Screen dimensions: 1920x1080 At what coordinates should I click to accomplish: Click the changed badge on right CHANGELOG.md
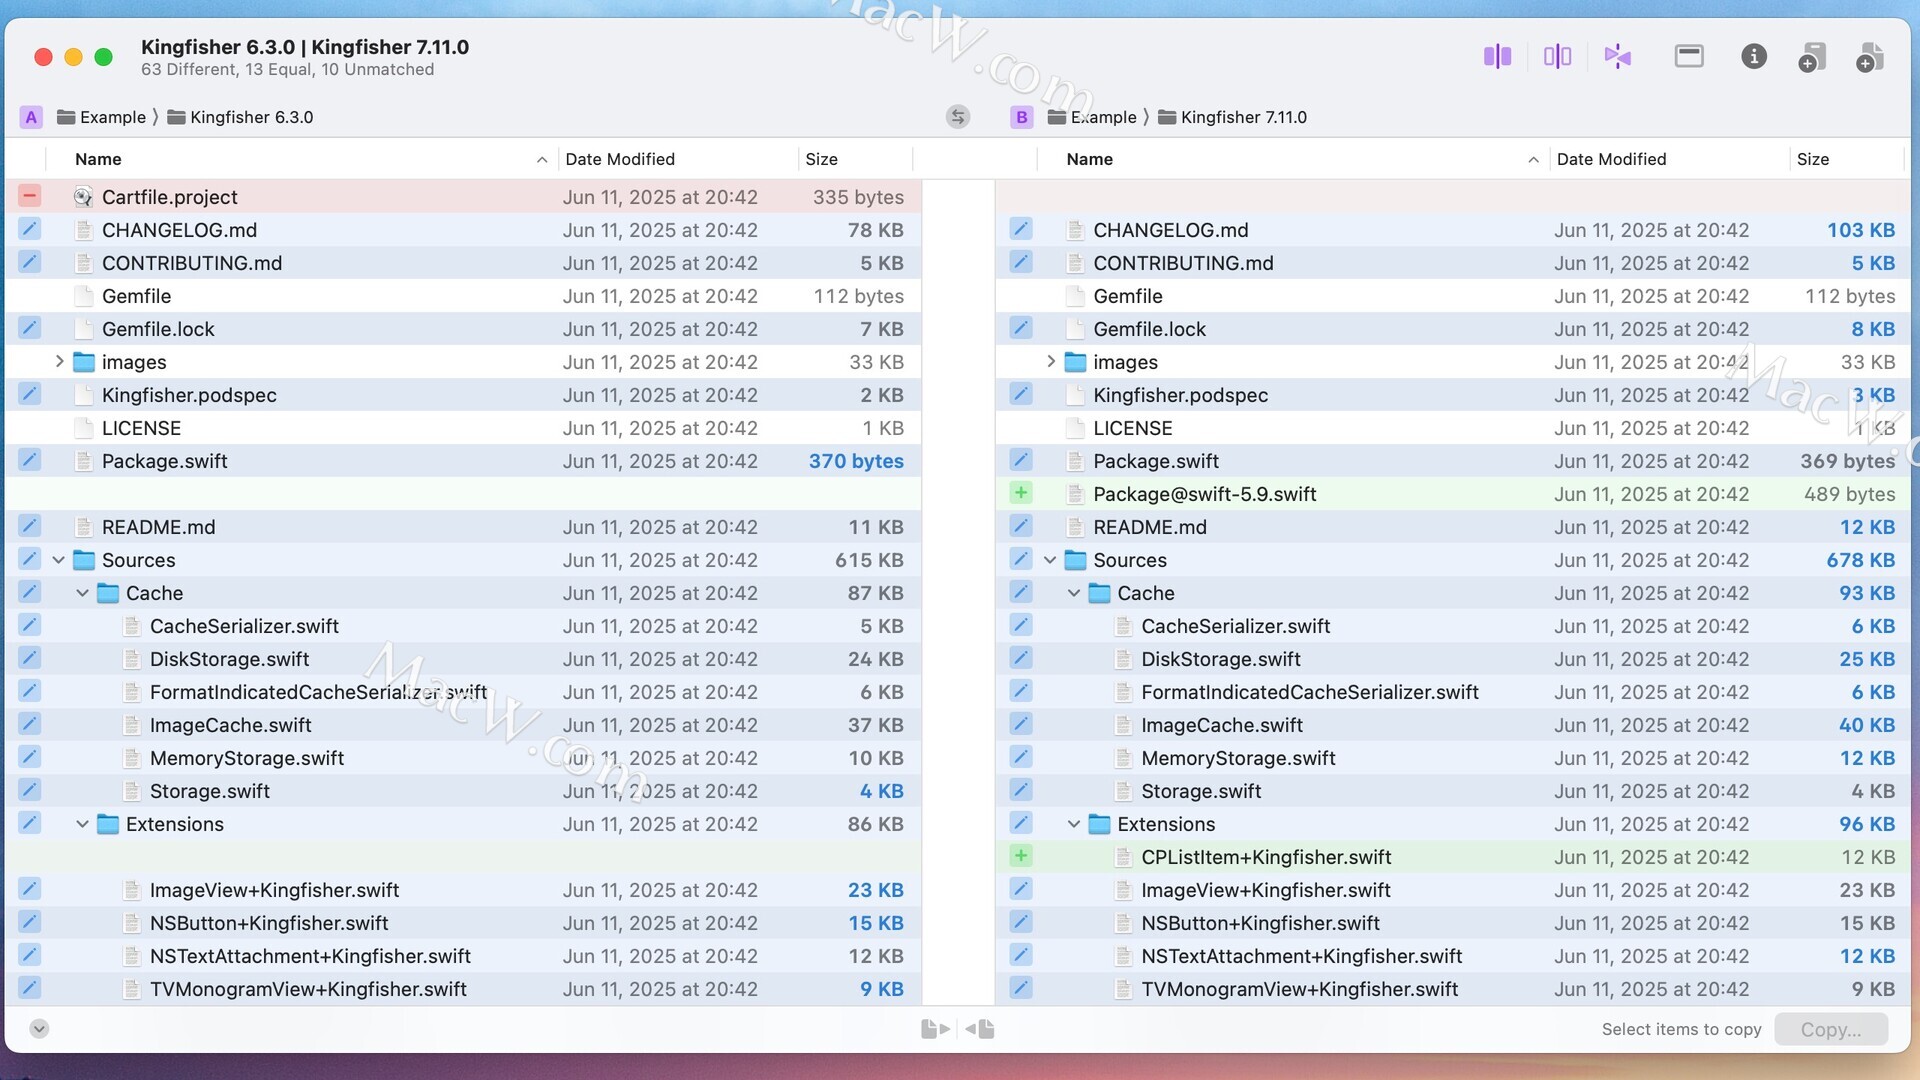pyautogui.click(x=1020, y=229)
